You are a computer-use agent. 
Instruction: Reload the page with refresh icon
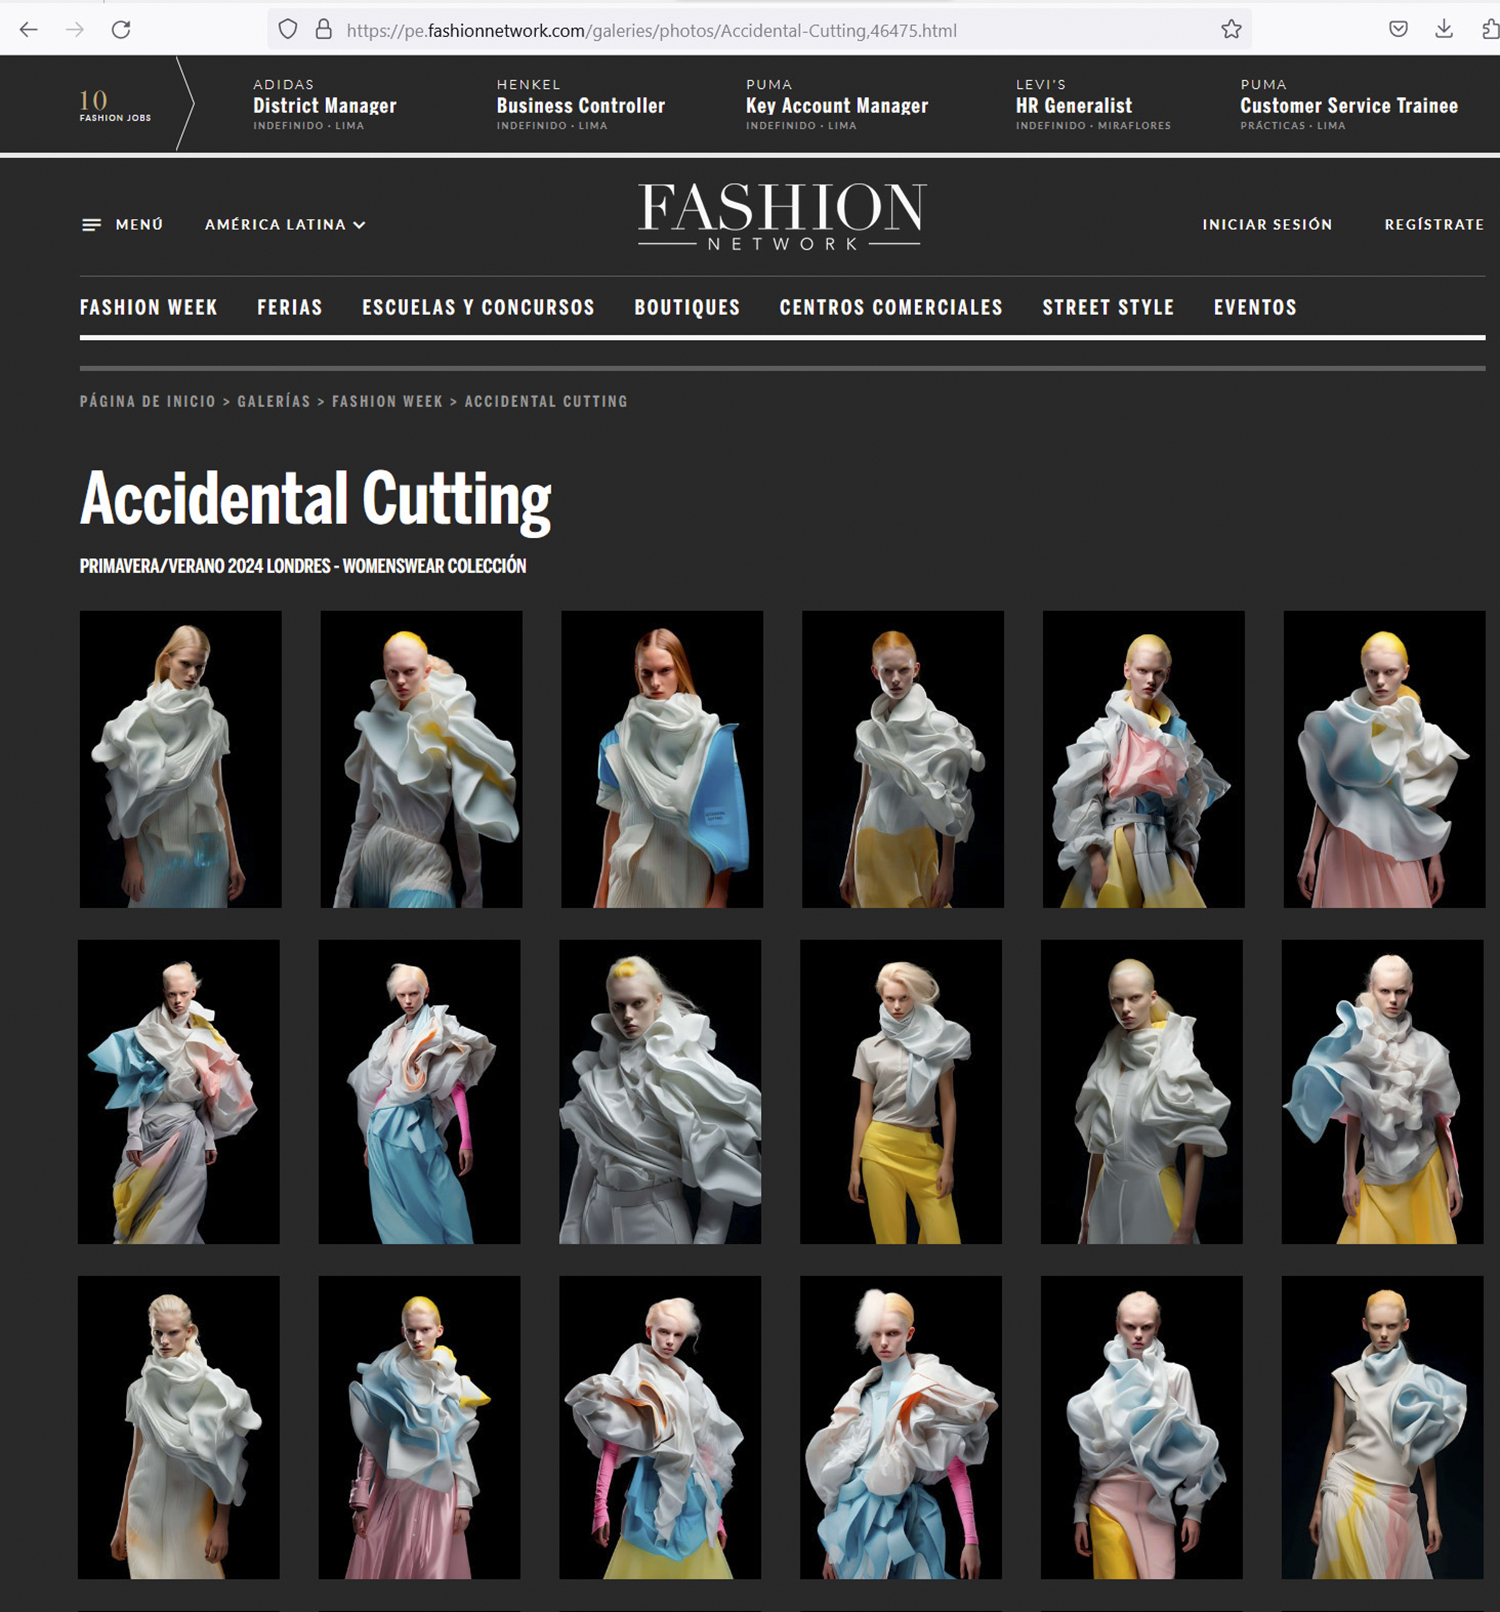121,30
